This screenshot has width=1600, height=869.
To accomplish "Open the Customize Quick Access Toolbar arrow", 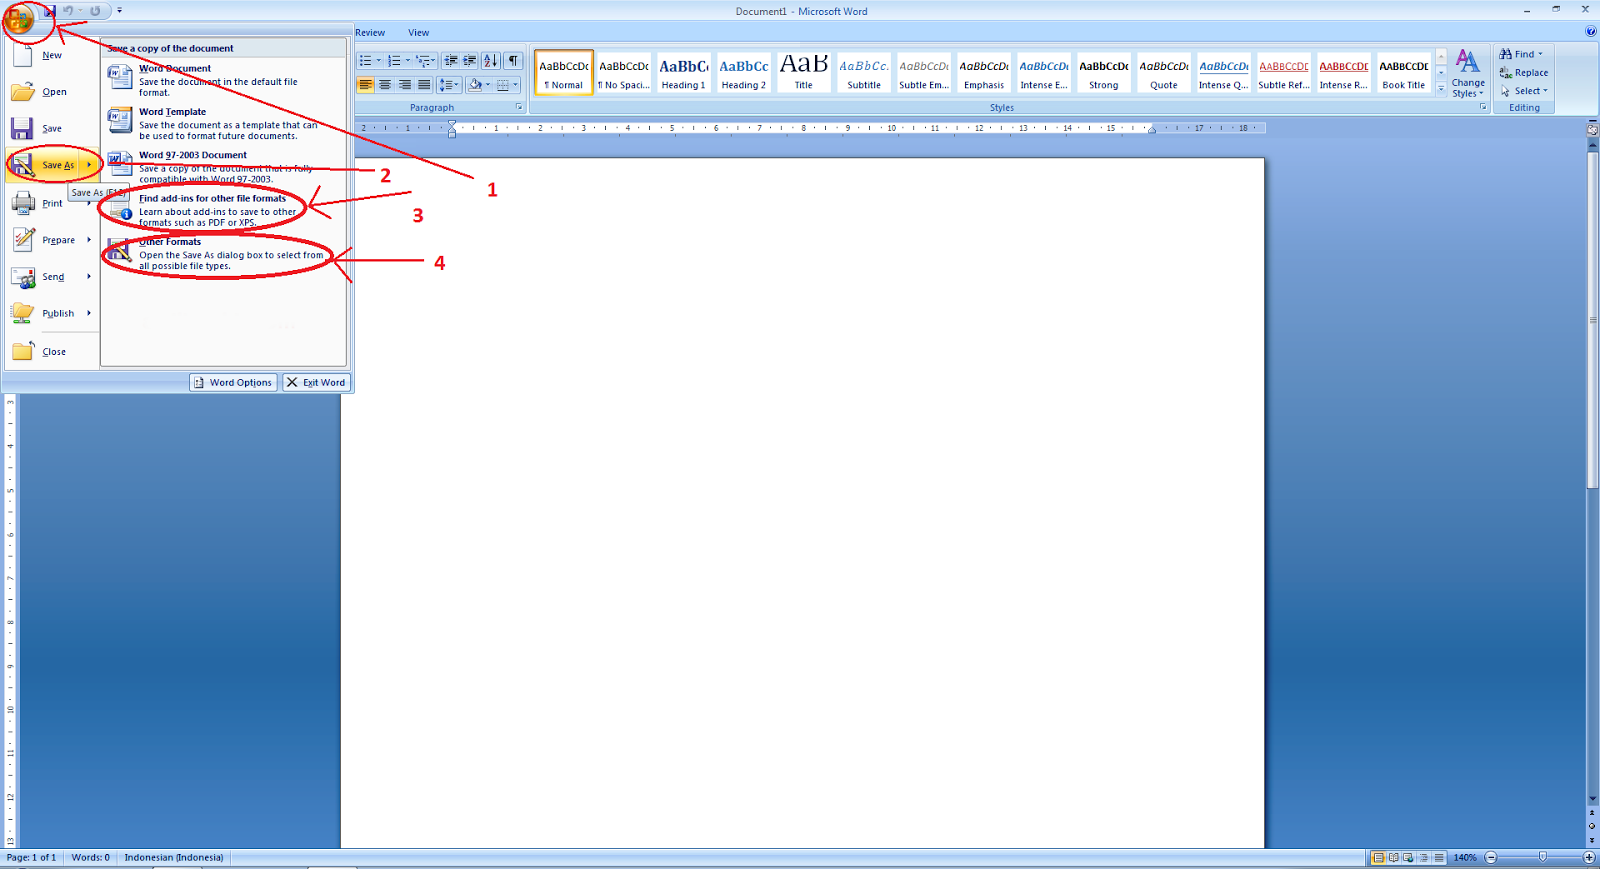I will coord(119,11).
